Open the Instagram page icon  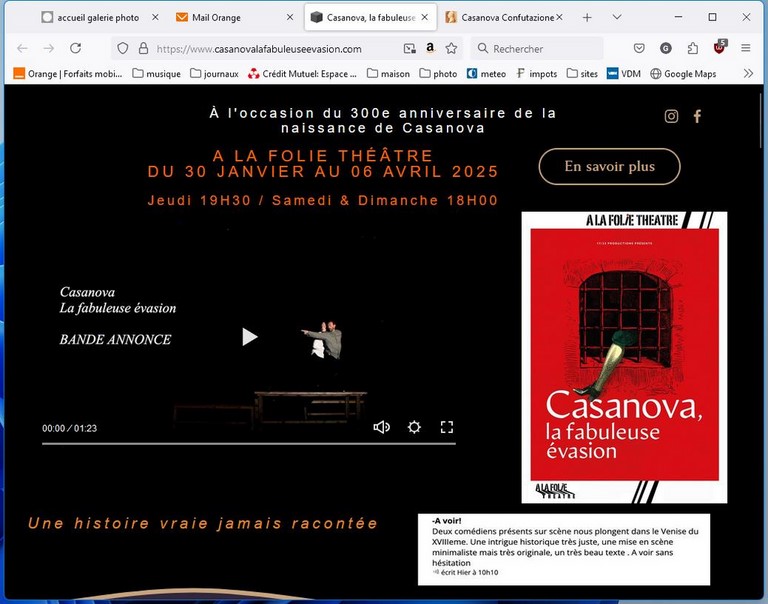click(672, 116)
